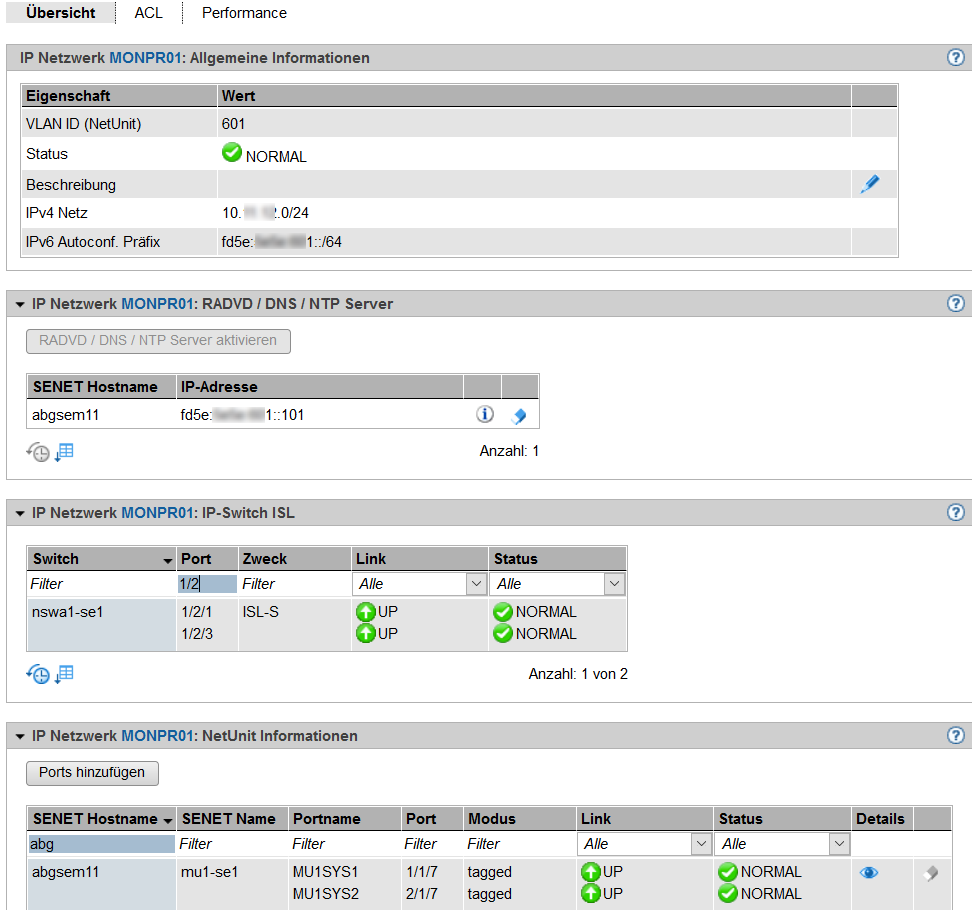Click the Ports hinzufügen button
Viewport: 972px width, 910px height.
(92, 772)
